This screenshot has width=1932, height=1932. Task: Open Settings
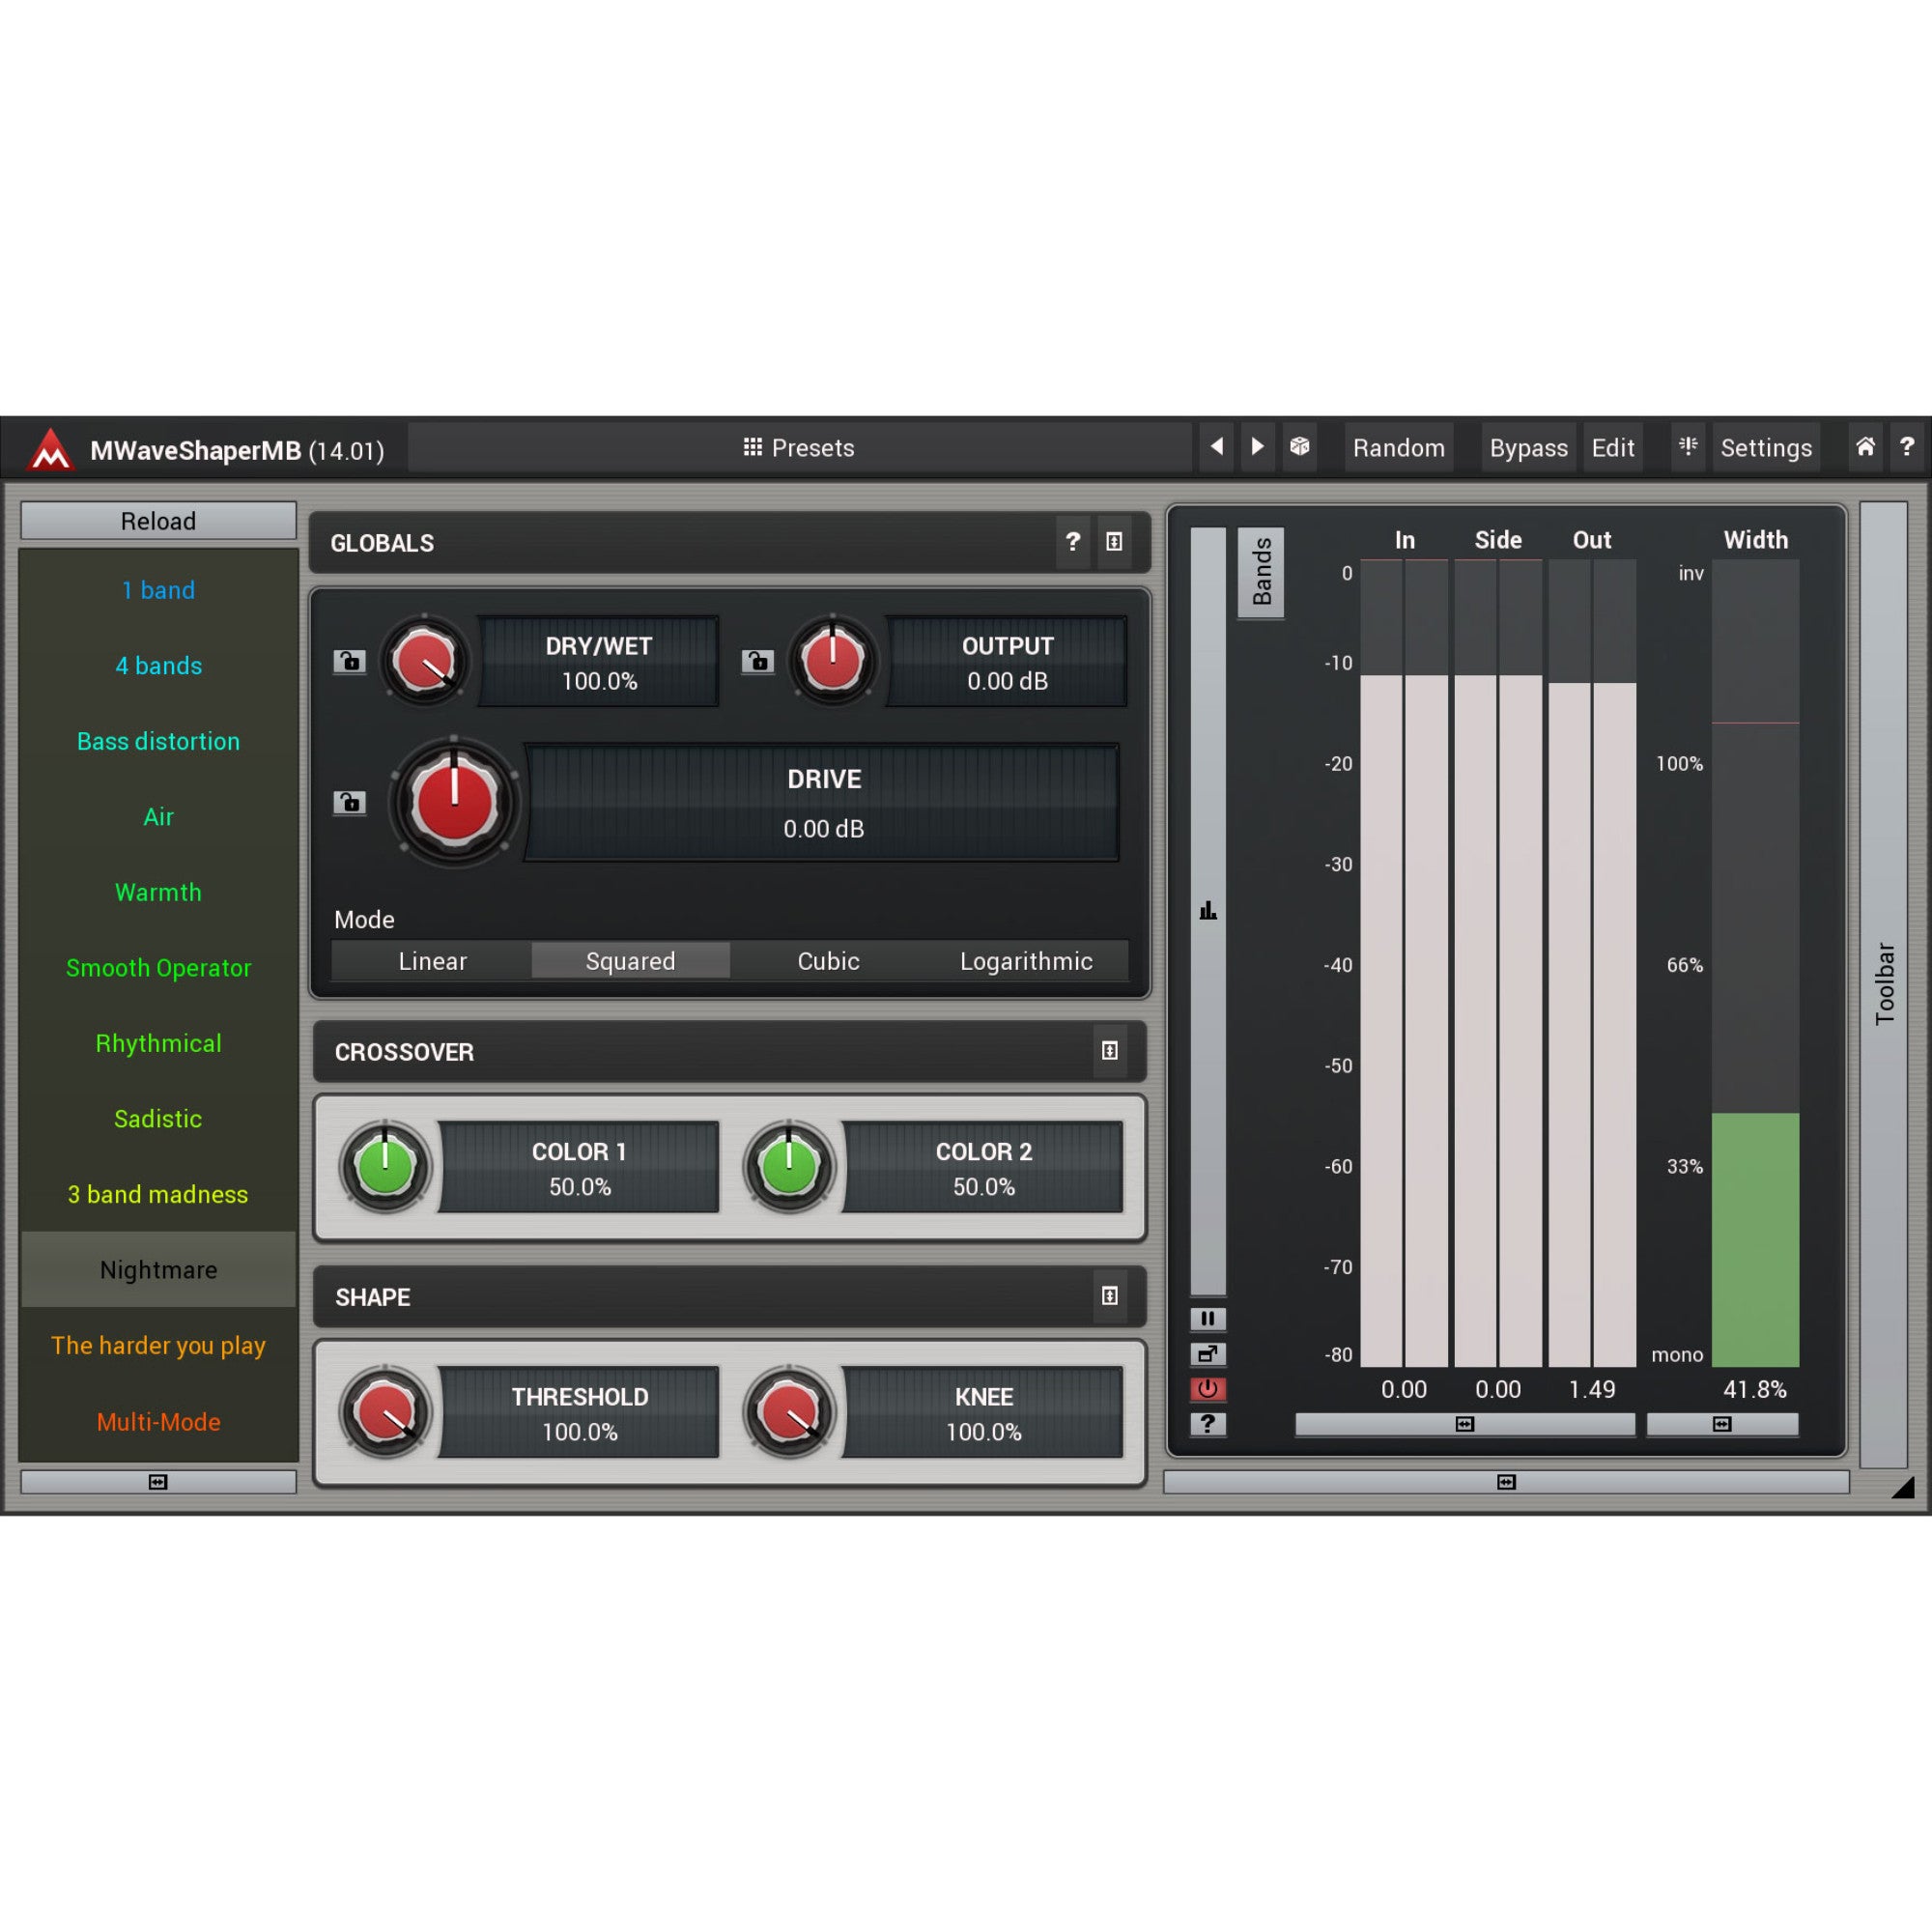click(1766, 447)
